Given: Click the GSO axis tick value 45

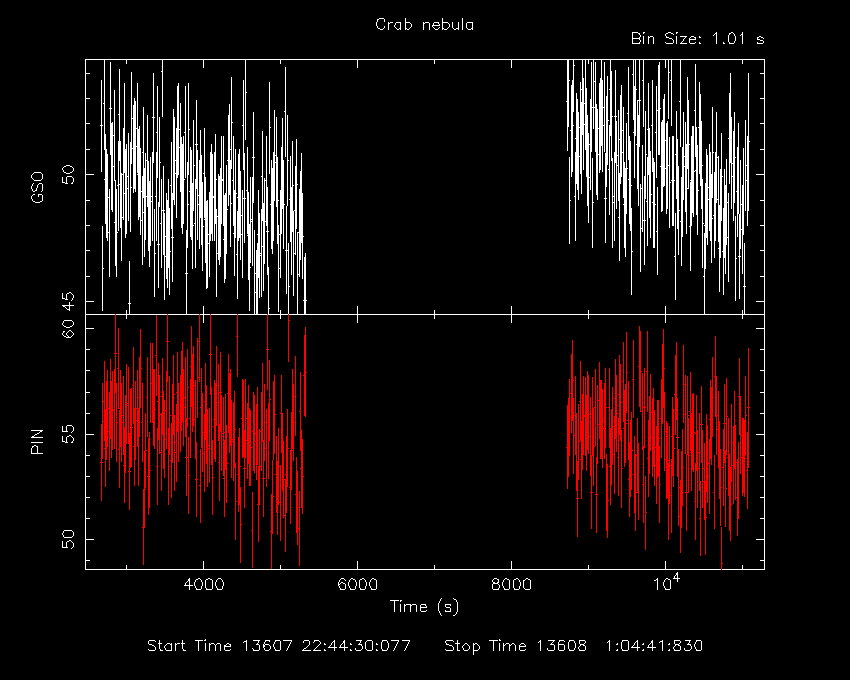Looking at the screenshot, I should pyautogui.click(x=68, y=302).
